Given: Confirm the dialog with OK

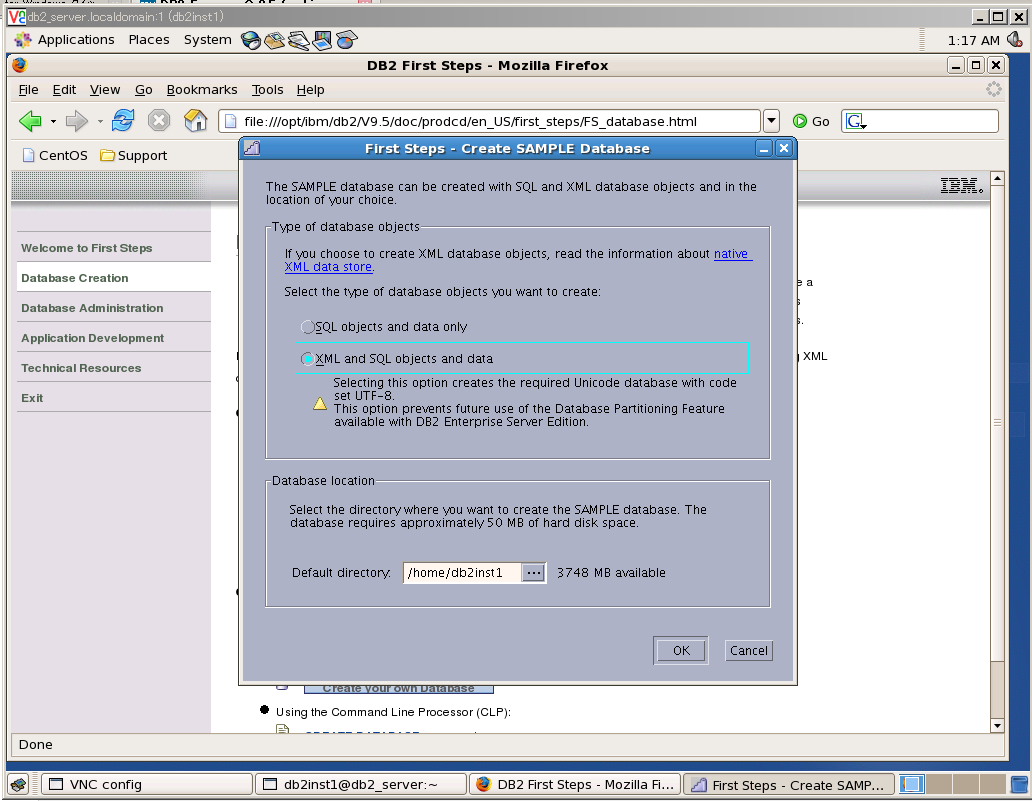Looking at the screenshot, I should 681,650.
